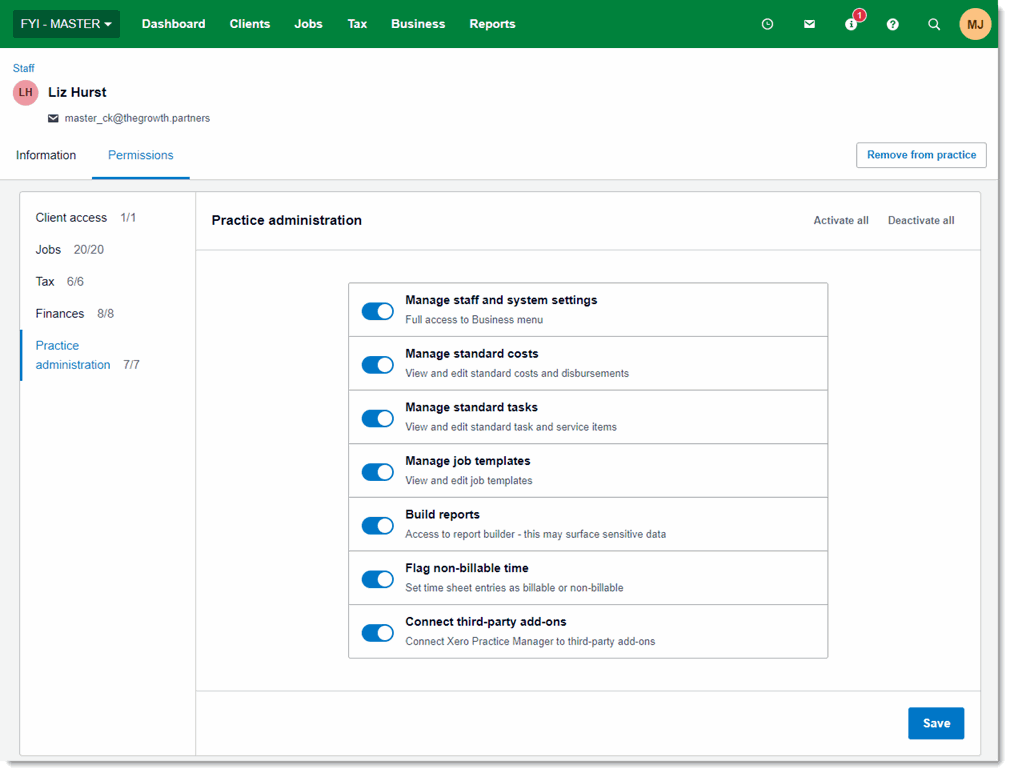Click the Save button
Viewport: 1010px width, 773px height.
[936, 723]
